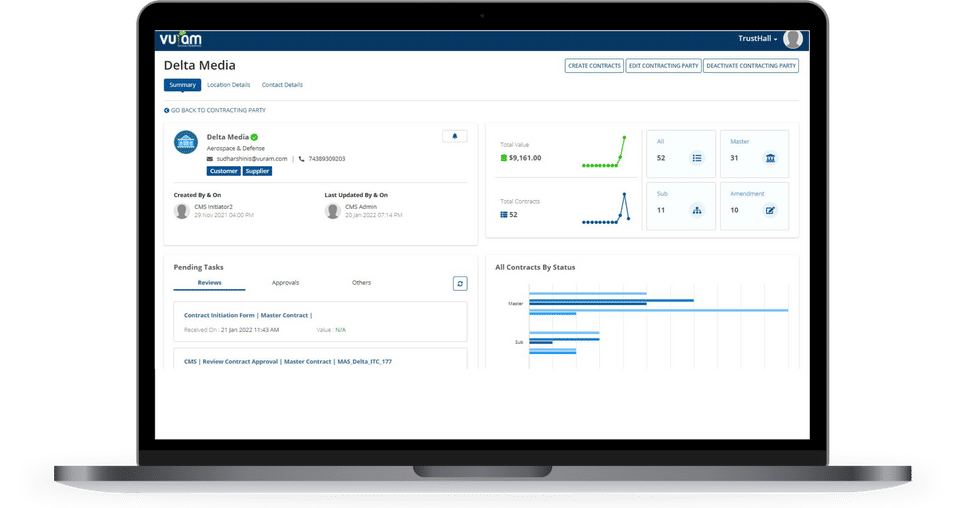Viewport: 960px width, 508px height.
Task: Click the Create Contracts button
Action: point(594,65)
